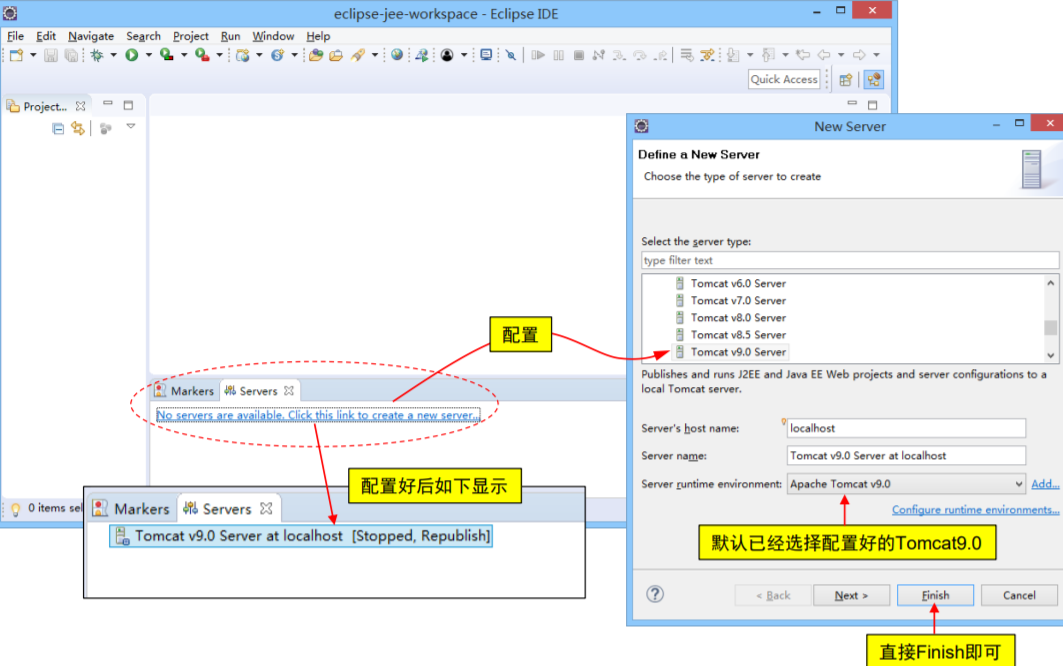Click the Step Over icon
The image size is (1063, 666).
[639, 56]
